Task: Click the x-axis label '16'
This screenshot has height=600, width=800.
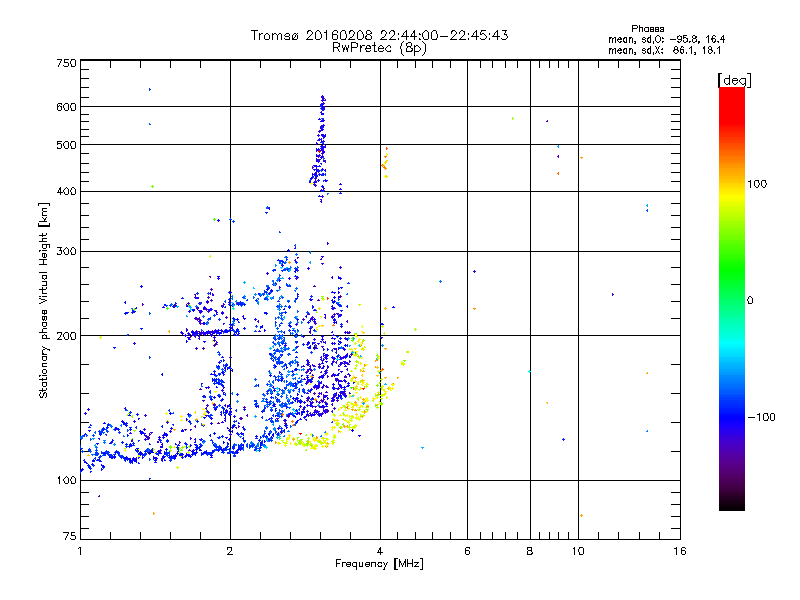Action: (680, 551)
